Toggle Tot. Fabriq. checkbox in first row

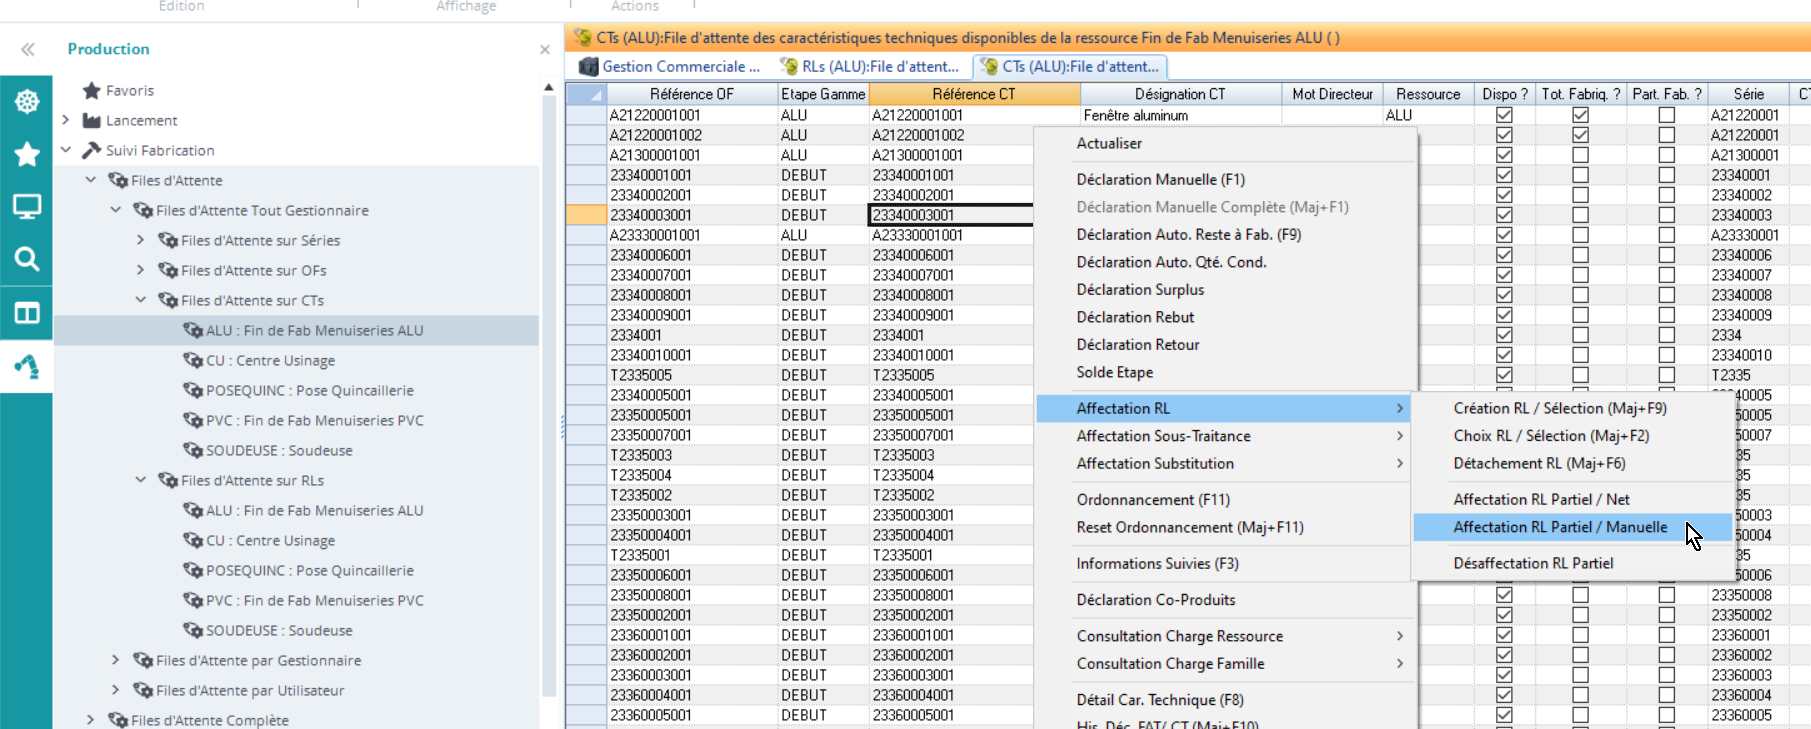pyautogui.click(x=1580, y=115)
